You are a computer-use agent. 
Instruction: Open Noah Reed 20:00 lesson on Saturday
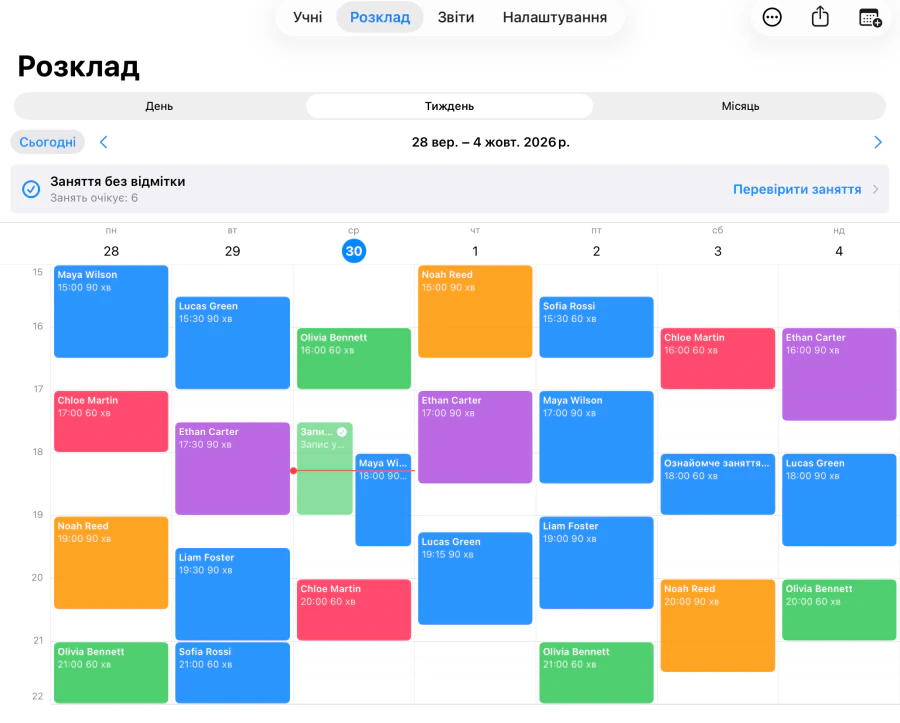(717, 625)
